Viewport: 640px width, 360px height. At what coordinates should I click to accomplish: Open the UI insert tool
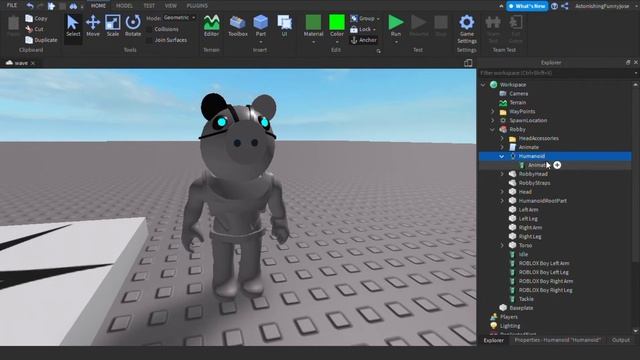pos(284,26)
